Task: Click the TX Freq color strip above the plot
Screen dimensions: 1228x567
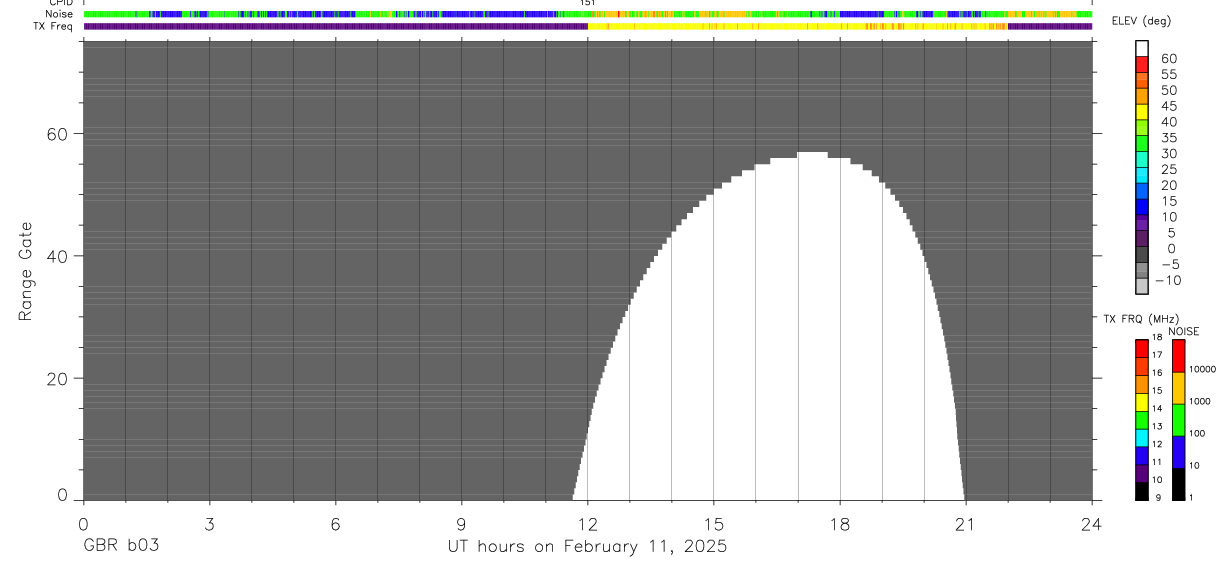Action: point(587,26)
